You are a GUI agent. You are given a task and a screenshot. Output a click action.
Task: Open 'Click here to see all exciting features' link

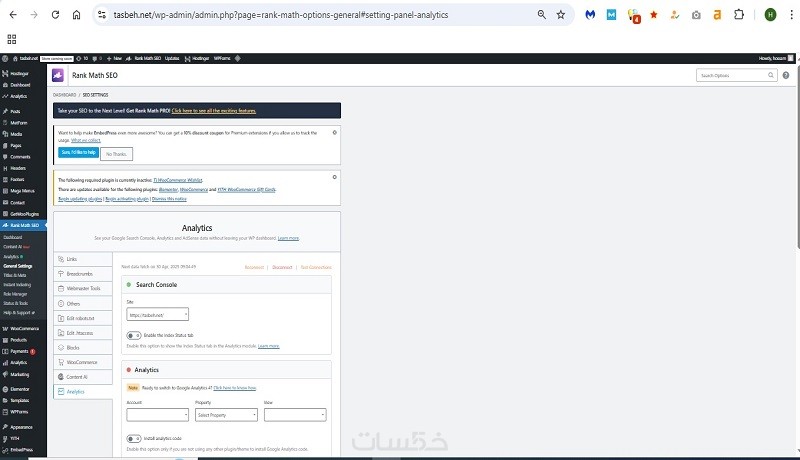214,111
